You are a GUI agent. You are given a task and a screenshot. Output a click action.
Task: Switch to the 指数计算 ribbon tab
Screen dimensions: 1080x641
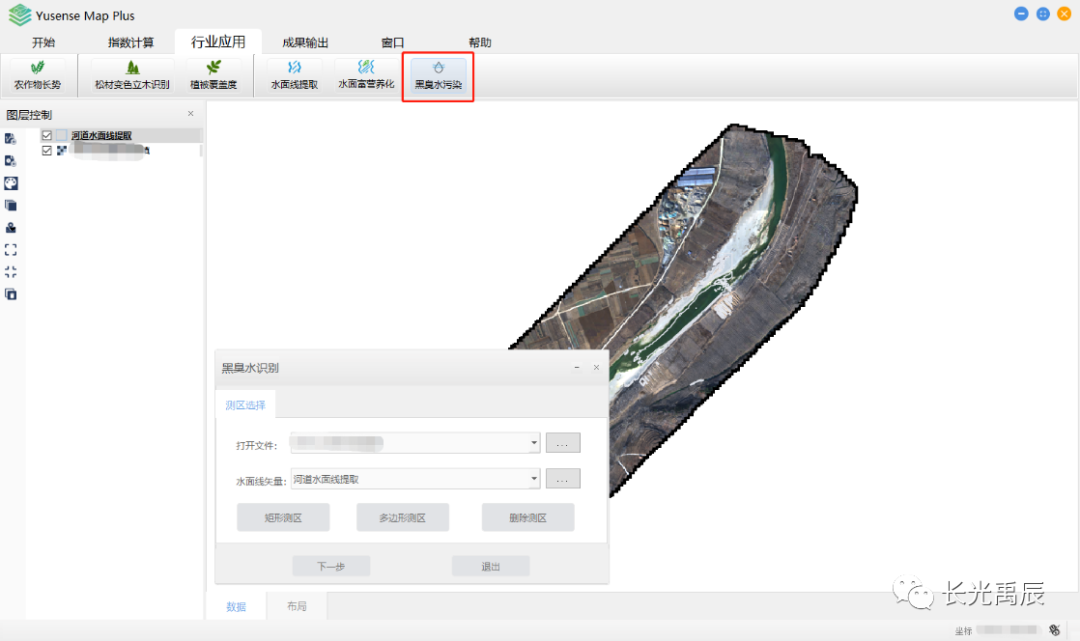131,42
